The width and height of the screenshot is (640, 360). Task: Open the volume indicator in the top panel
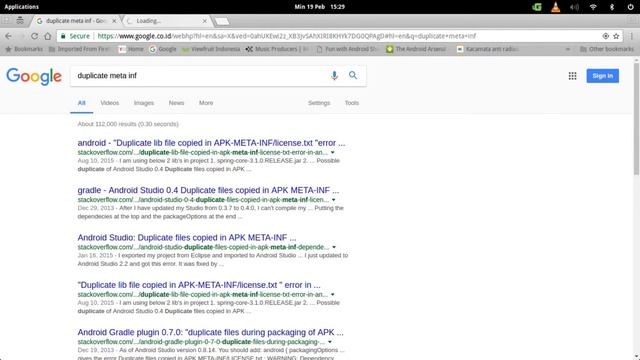574,7
